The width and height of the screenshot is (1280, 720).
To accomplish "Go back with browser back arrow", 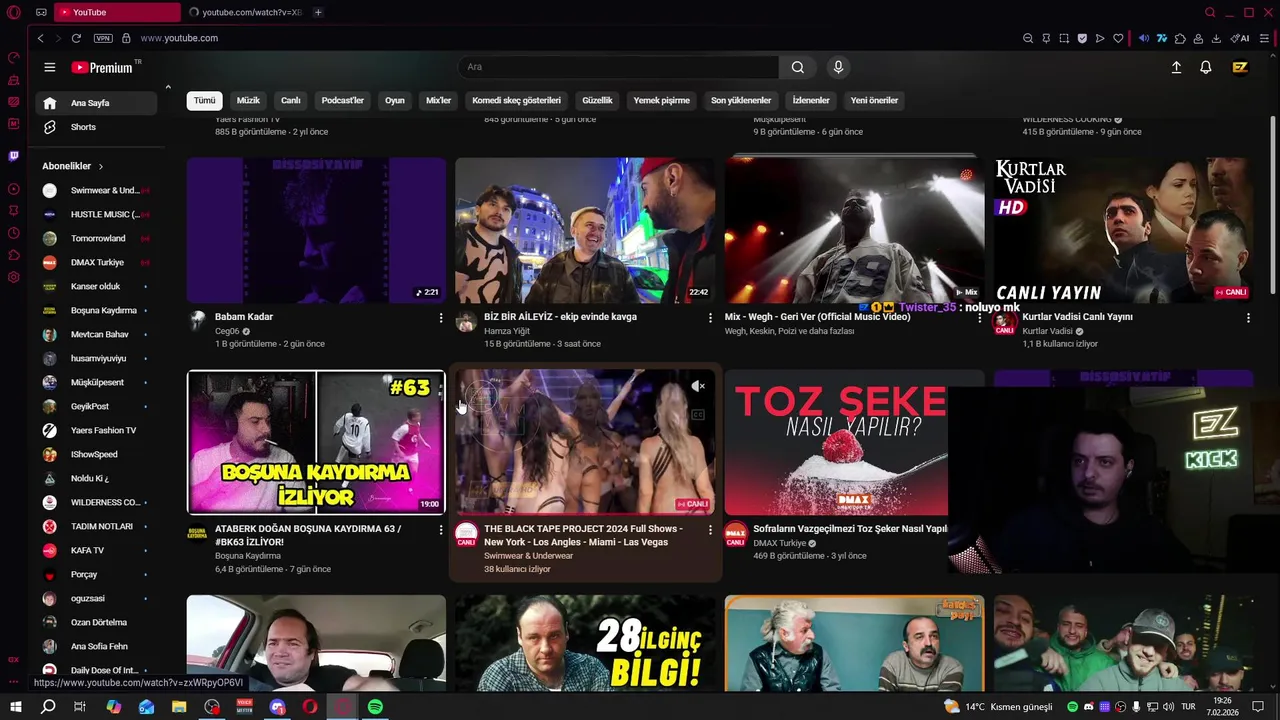I will tap(40, 38).
